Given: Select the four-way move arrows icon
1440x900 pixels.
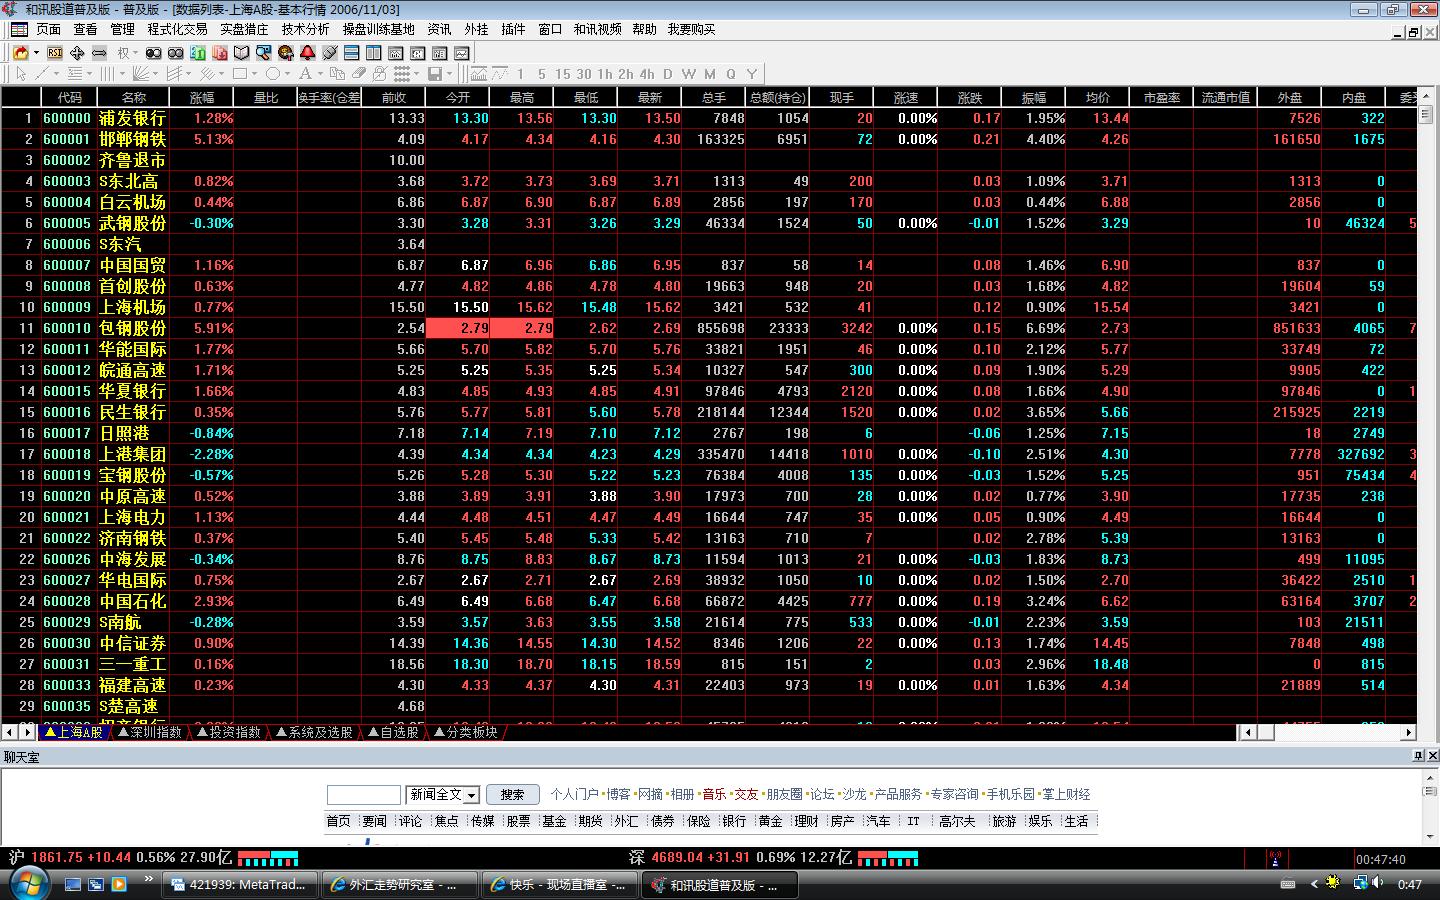Looking at the screenshot, I should (x=77, y=52).
